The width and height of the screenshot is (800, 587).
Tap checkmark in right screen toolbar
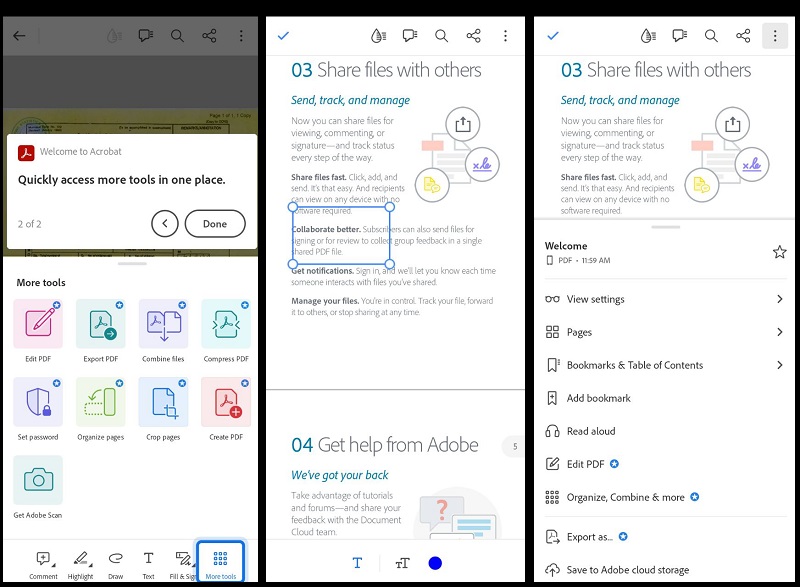point(553,36)
